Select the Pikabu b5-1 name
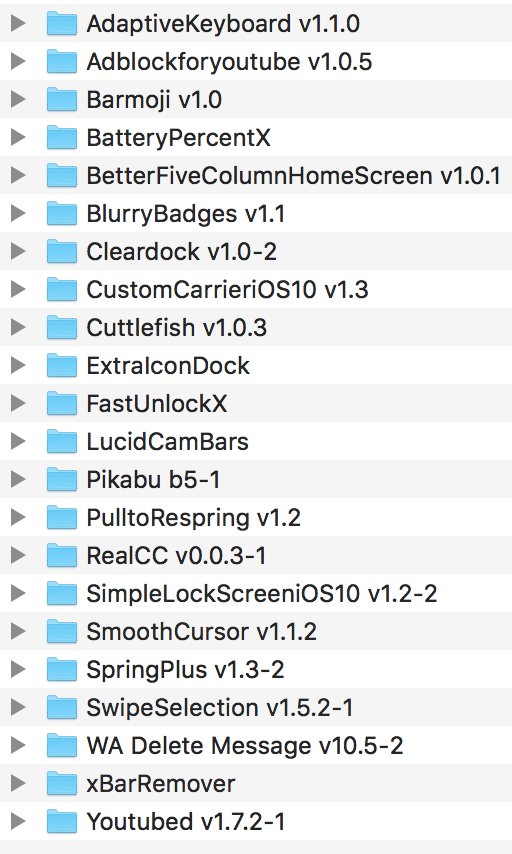The image size is (512, 854). click(x=153, y=480)
